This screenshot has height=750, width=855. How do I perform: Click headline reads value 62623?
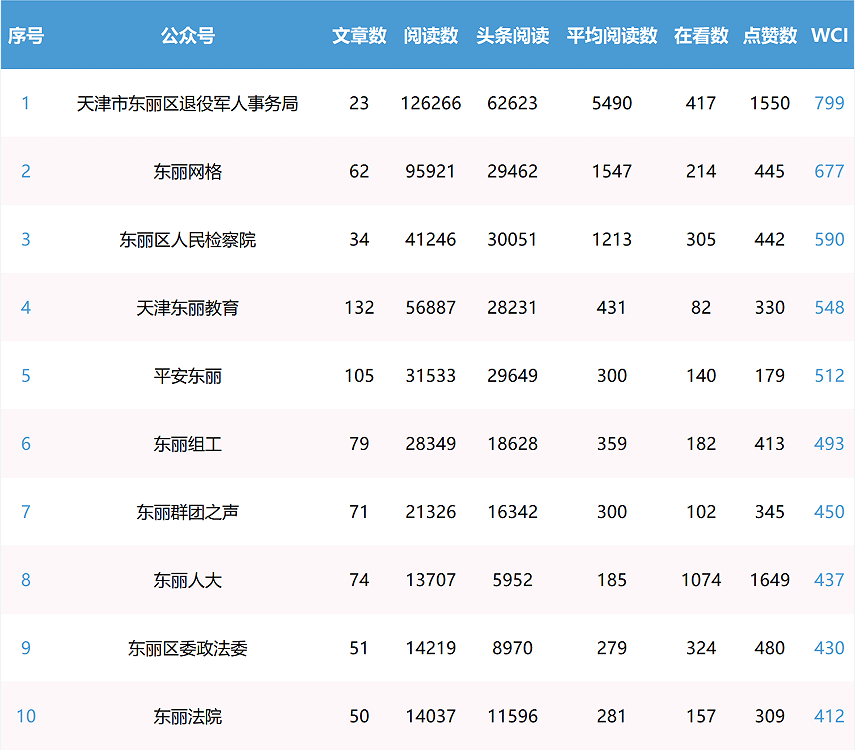point(513,103)
